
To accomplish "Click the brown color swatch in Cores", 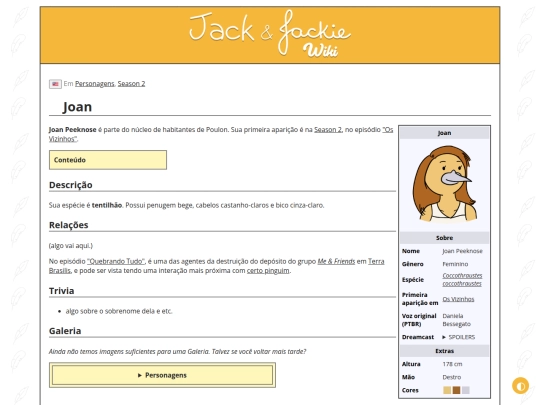I will 456,390.
